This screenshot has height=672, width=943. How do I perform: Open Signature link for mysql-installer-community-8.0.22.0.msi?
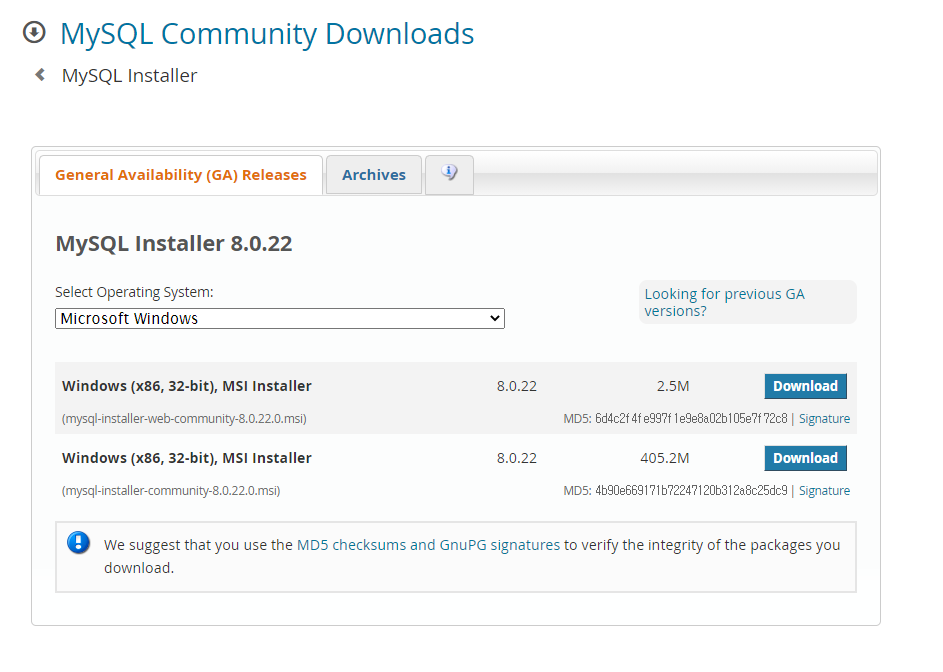tap(824, 491)
